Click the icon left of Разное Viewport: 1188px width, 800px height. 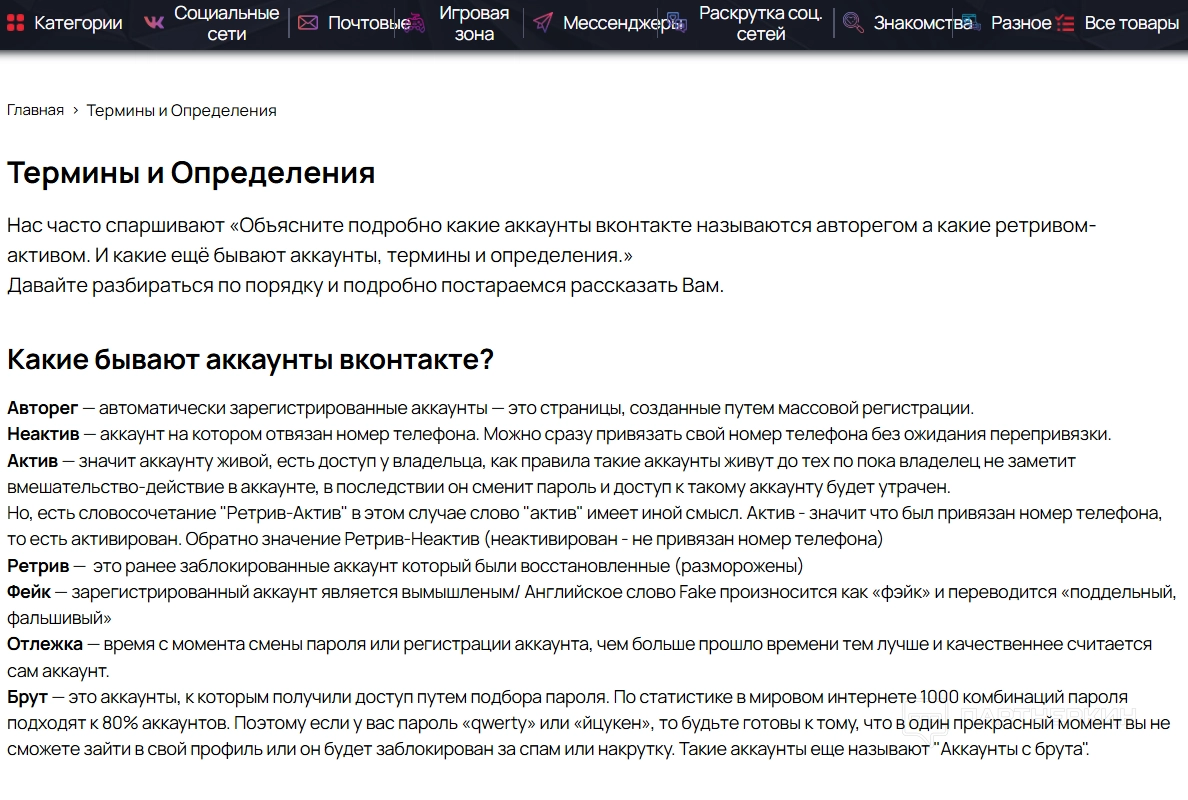[x=971, y=23]
